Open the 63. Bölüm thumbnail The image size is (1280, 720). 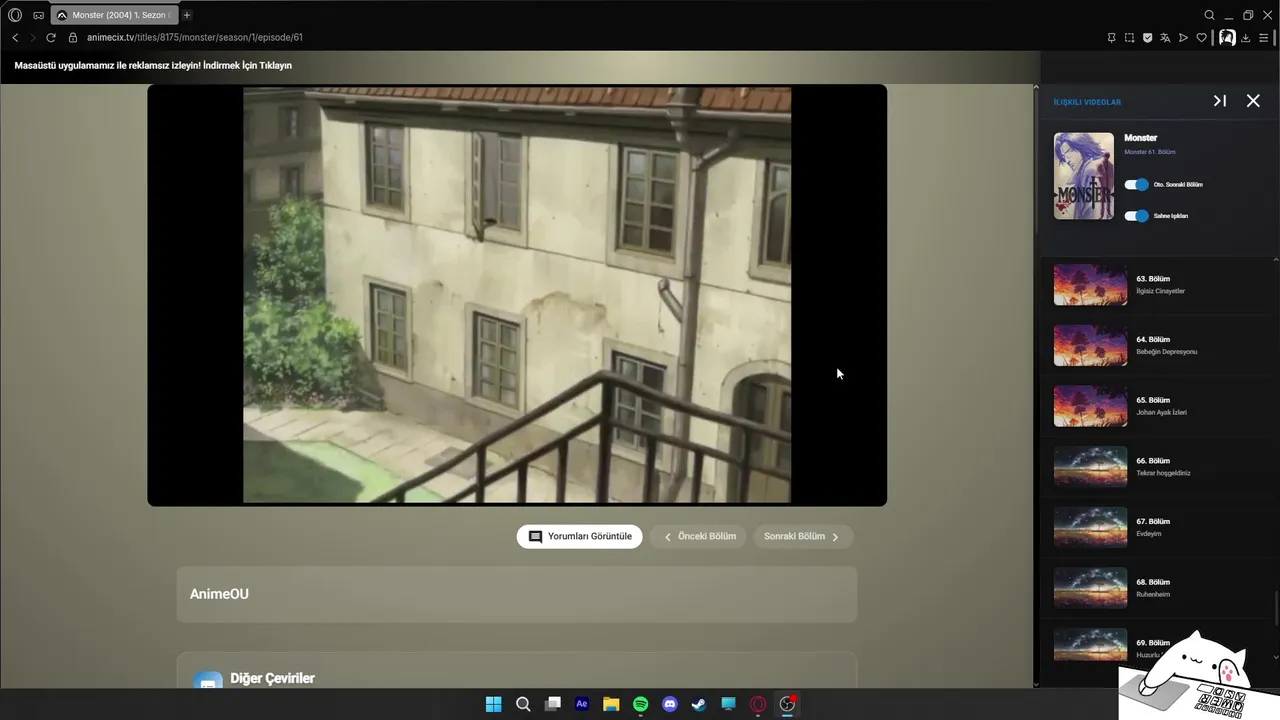click(1090, 285)
